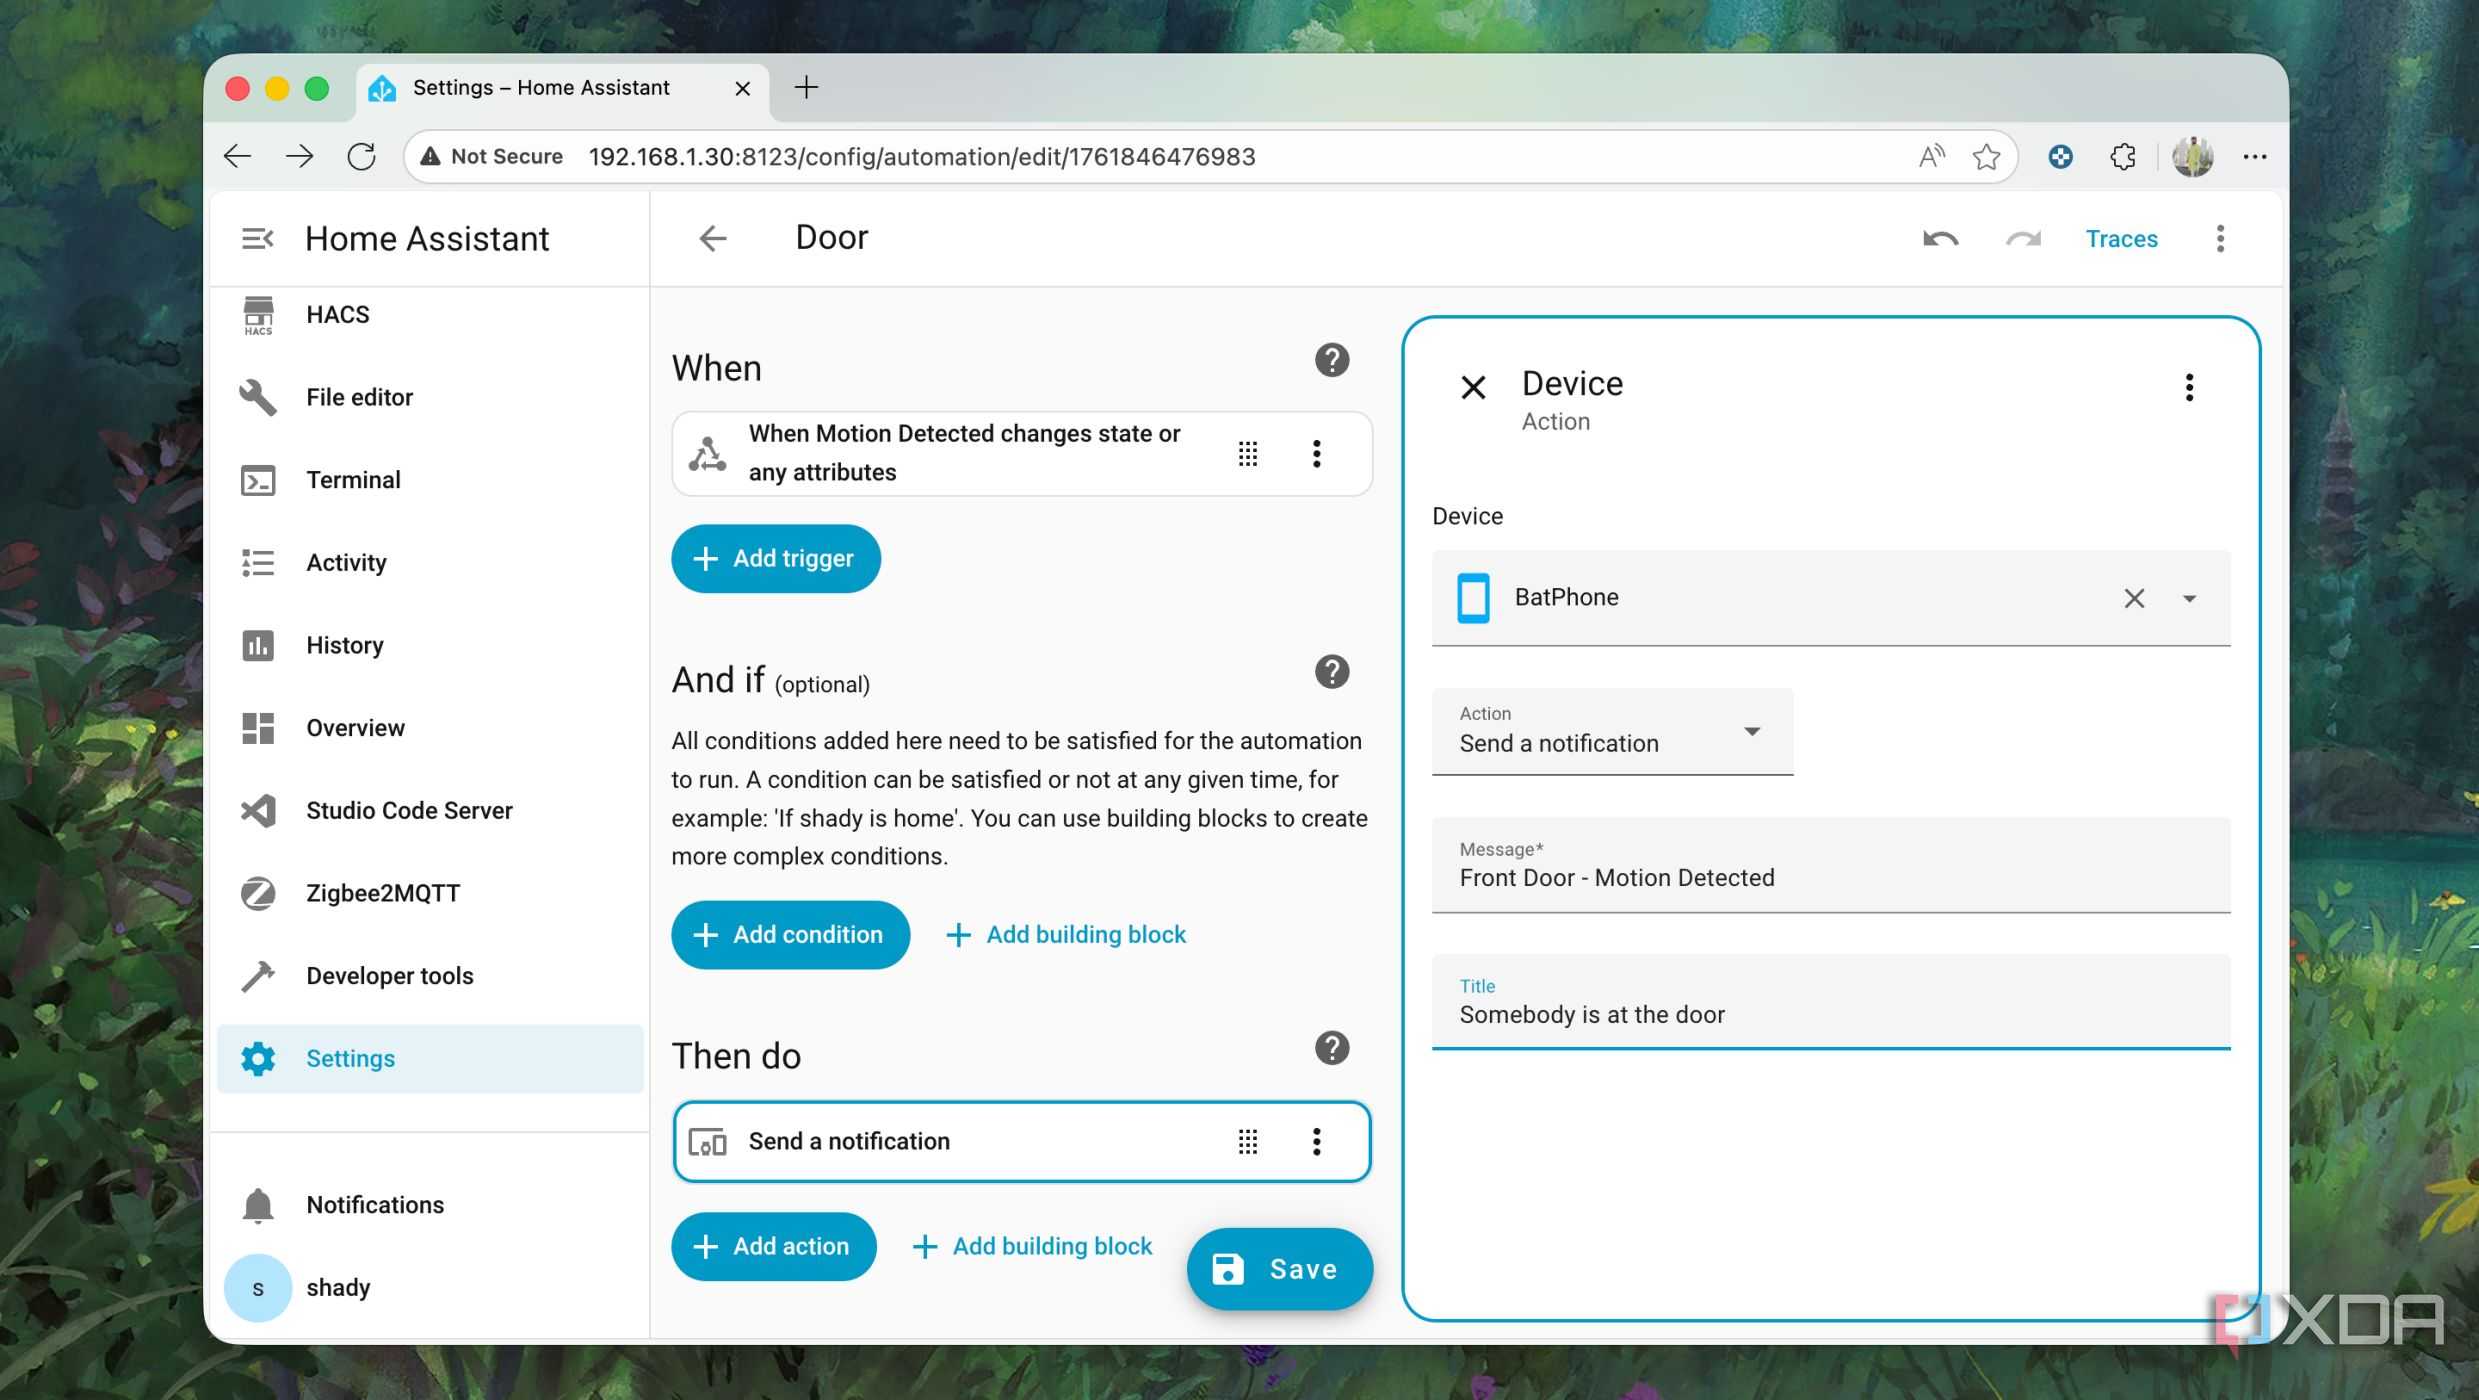Open help for the When section
2479x1400 pixels.
pyautogui.click(x=1332, y=360)
